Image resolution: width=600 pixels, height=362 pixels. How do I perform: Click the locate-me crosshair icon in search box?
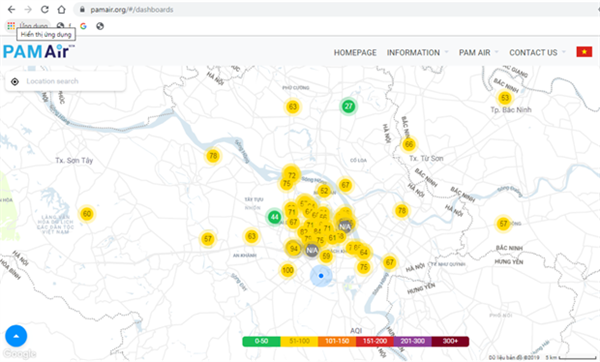pyautogui.click(x=15, y=81)
